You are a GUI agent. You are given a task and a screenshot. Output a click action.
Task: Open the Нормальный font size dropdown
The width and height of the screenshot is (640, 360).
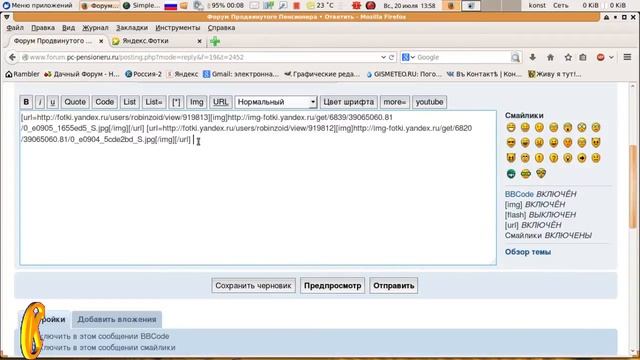click(x=276, y=102)
